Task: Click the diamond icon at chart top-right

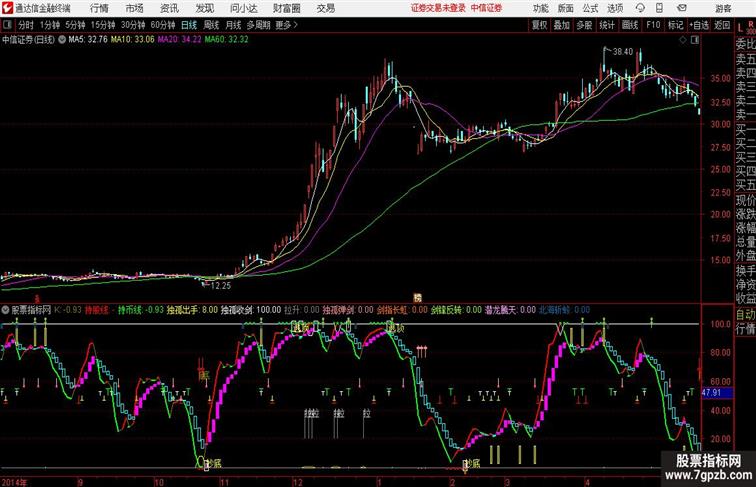Action: (683, 40)
